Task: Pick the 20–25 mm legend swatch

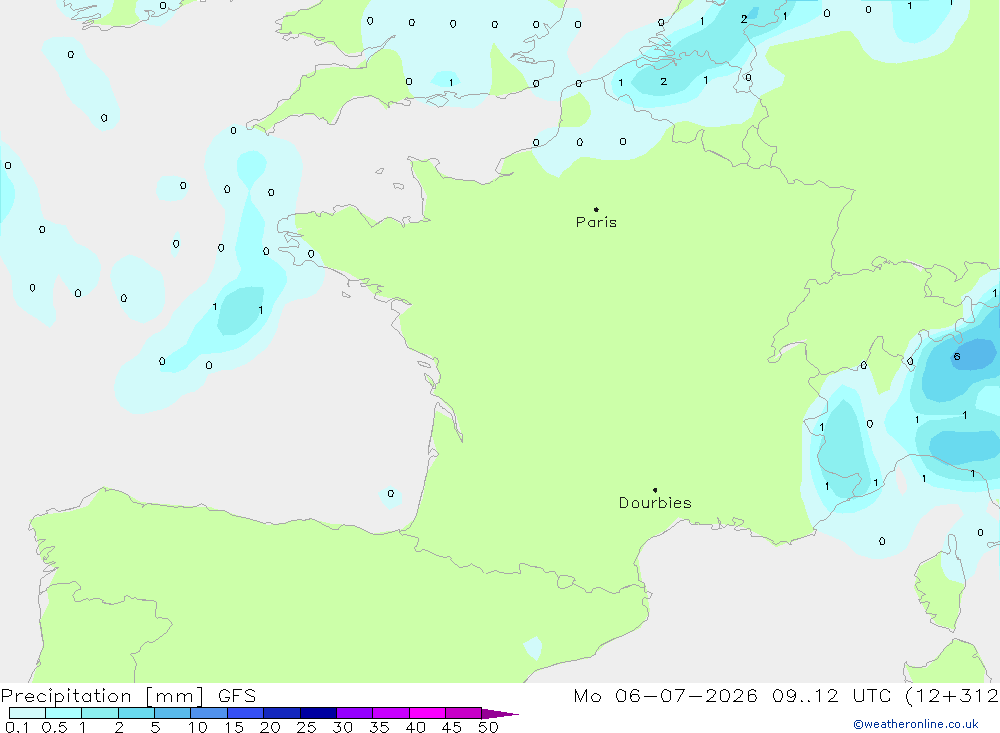Action: coord(282,713)
